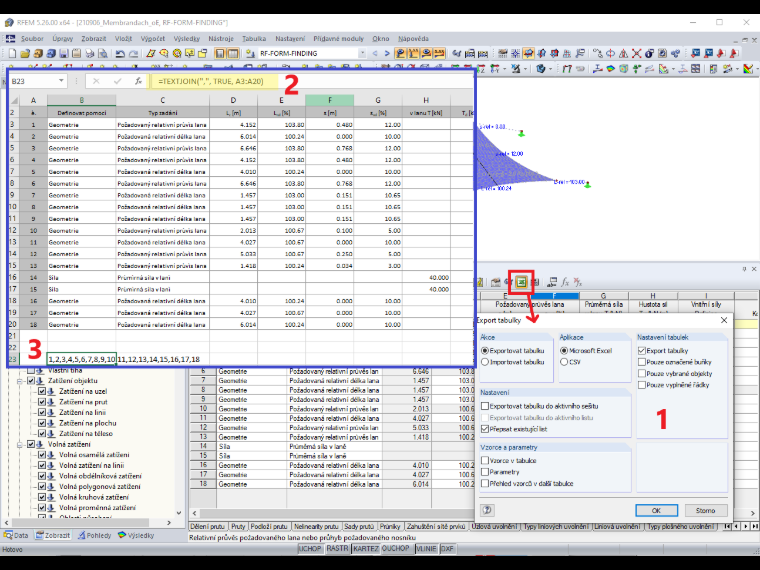Click the Print icon in main toolbar
Screen dimensions: 760x570
[x=90, y=53]
